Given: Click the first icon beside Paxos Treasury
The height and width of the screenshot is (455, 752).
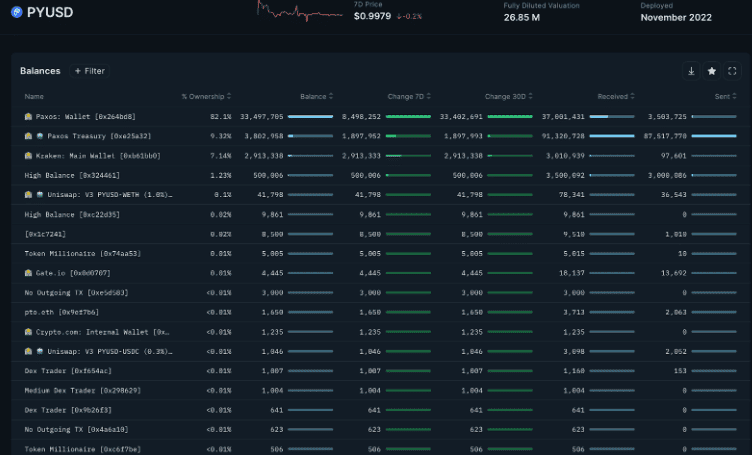Looking at the screenshot, I should point(28,136).
